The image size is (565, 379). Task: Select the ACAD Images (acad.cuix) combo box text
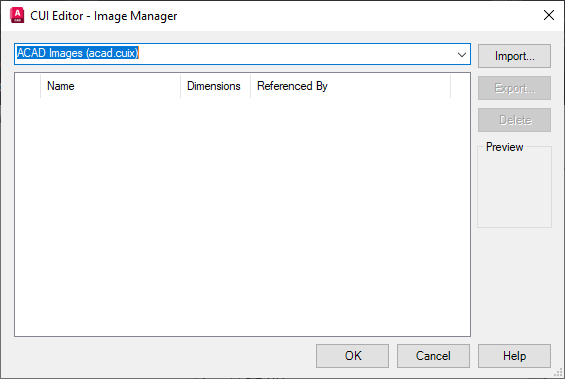78,53
